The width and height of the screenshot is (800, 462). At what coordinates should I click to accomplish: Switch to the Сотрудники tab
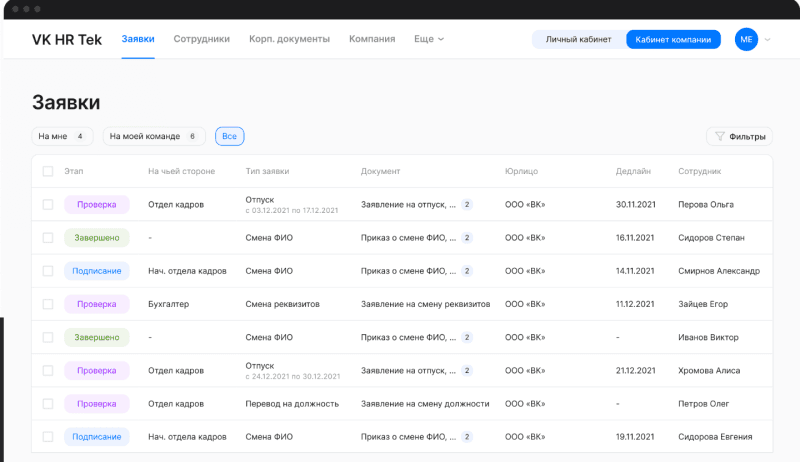tap(201, 39)
